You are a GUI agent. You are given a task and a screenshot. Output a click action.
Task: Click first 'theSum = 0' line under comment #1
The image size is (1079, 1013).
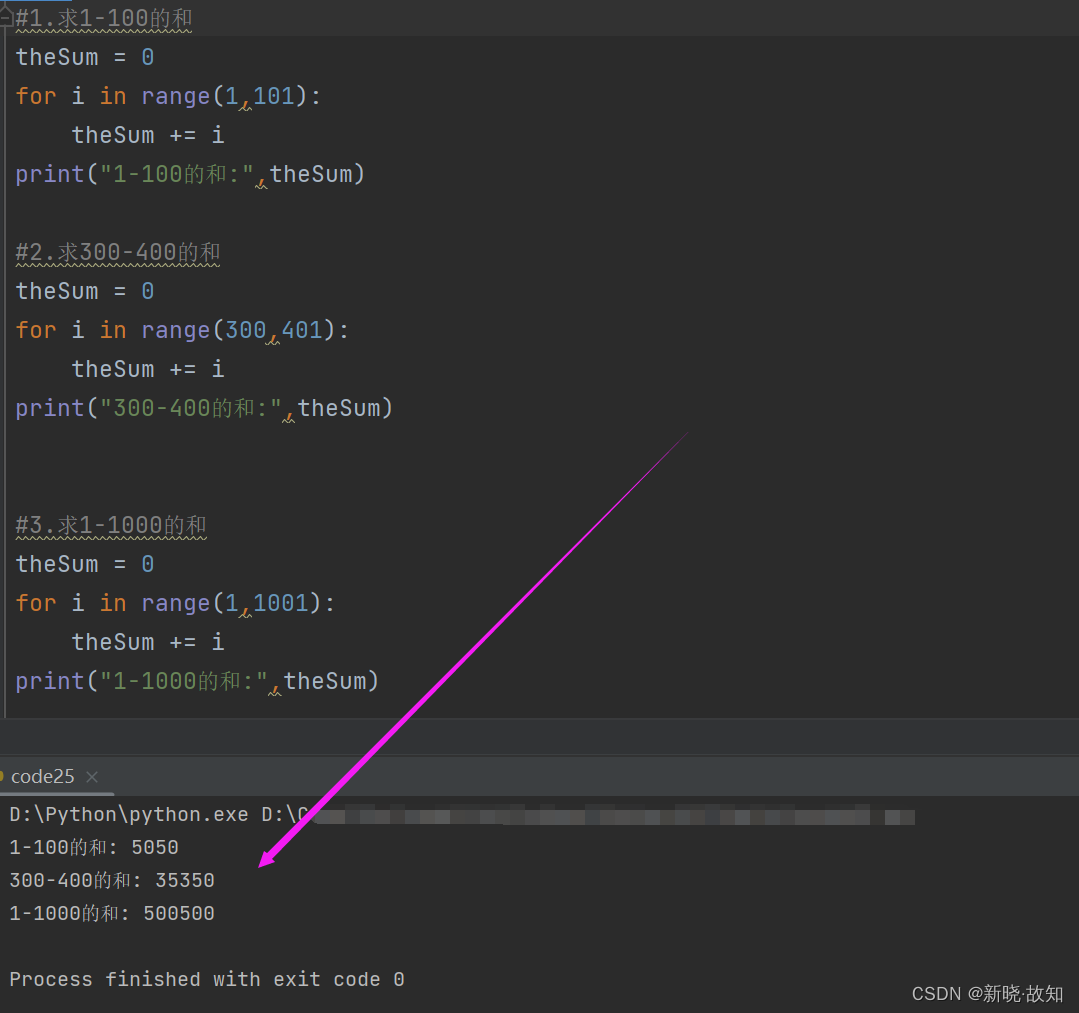coord(85,57)
